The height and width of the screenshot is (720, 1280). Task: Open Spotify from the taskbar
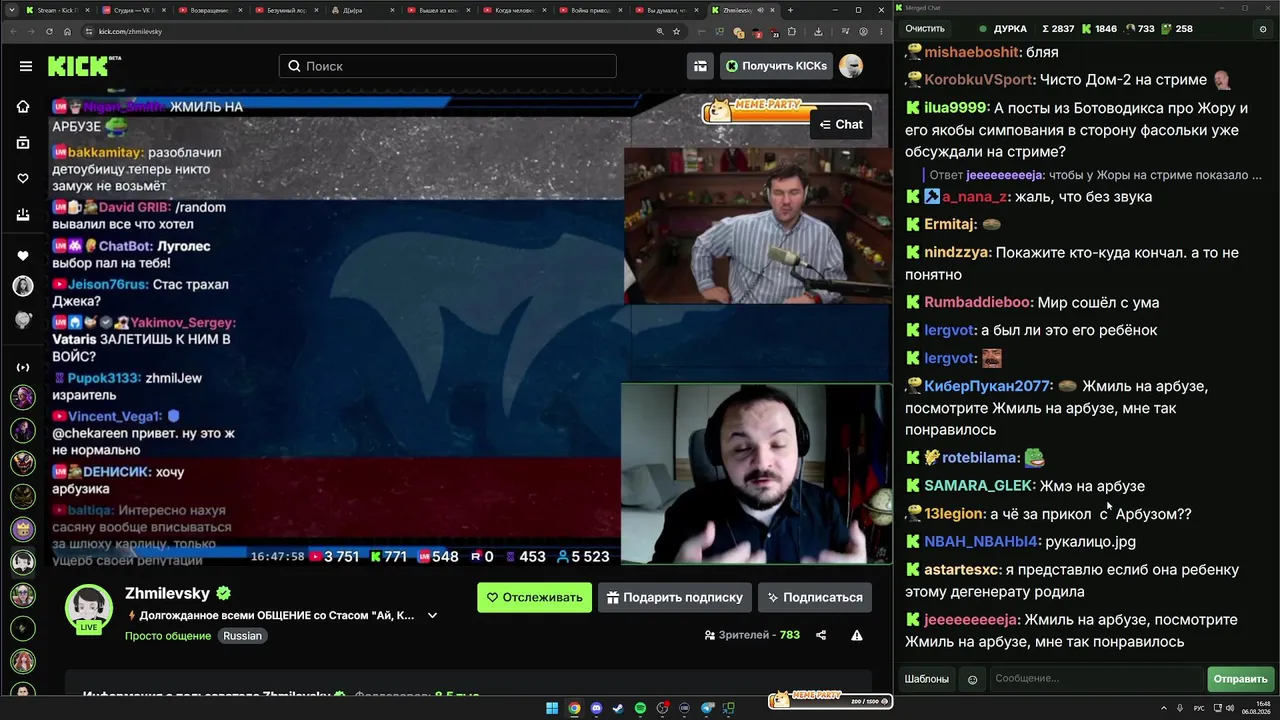click(x=641, y=708)
